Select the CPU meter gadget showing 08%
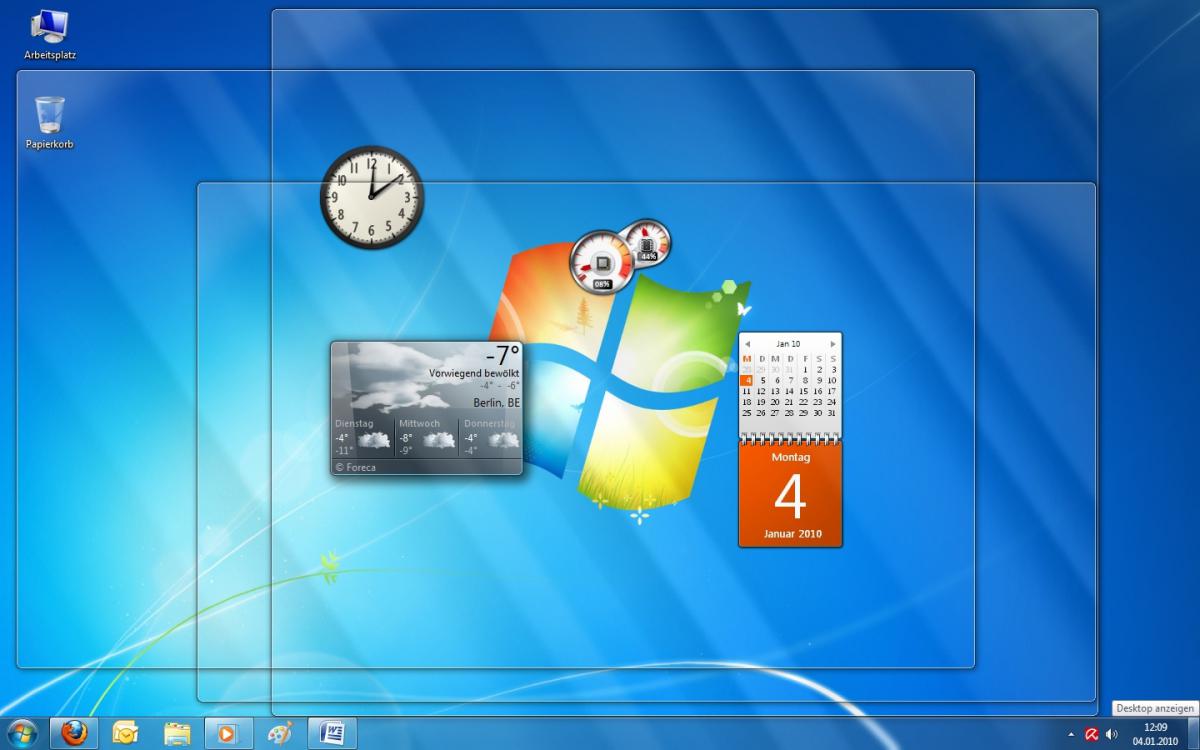Viewport: 1200px width, 750px height. (x=601, y=261)
